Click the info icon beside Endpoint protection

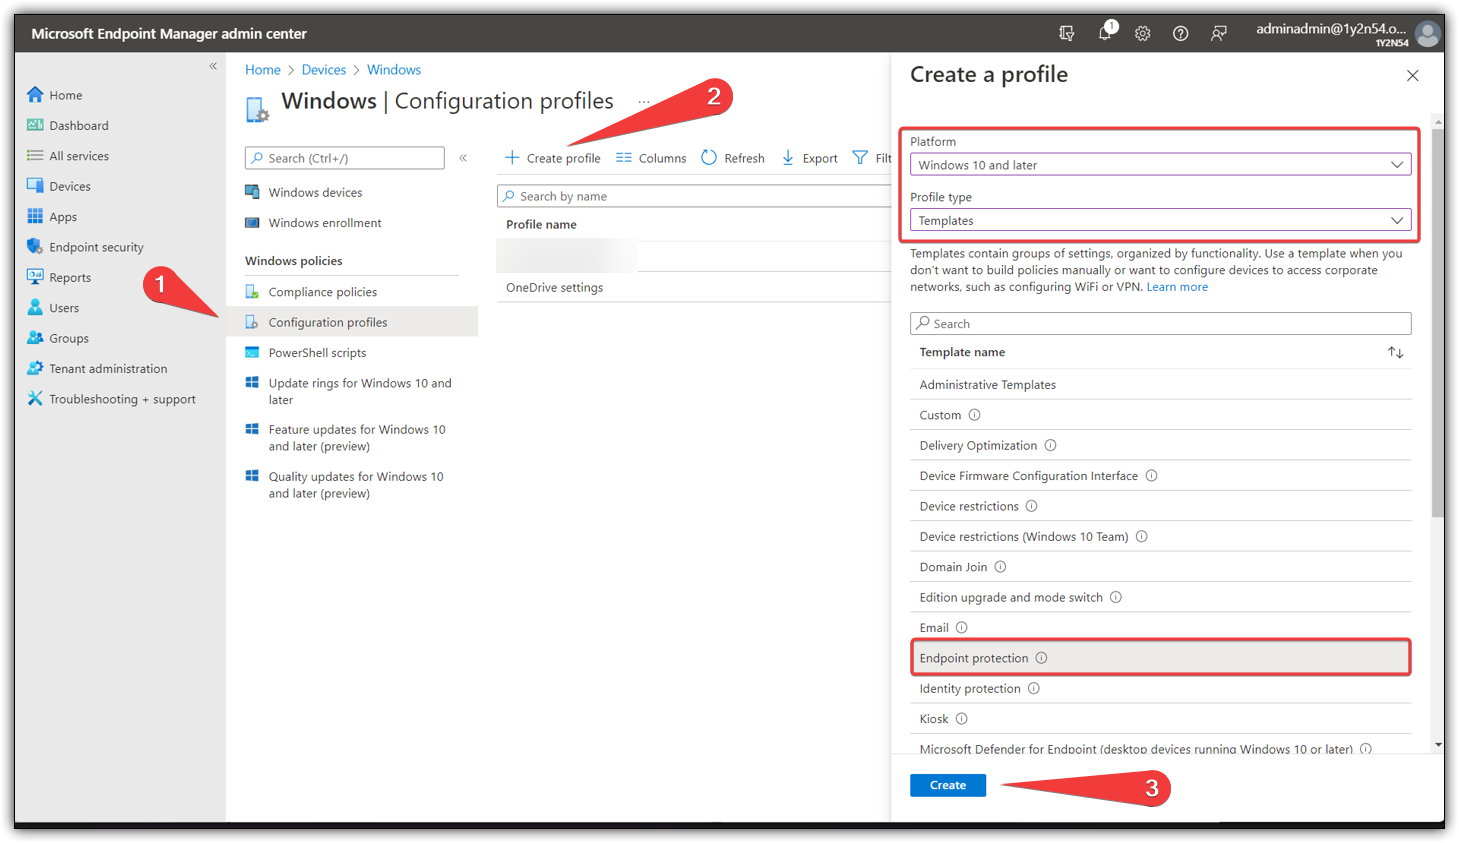pos(1041,658)
